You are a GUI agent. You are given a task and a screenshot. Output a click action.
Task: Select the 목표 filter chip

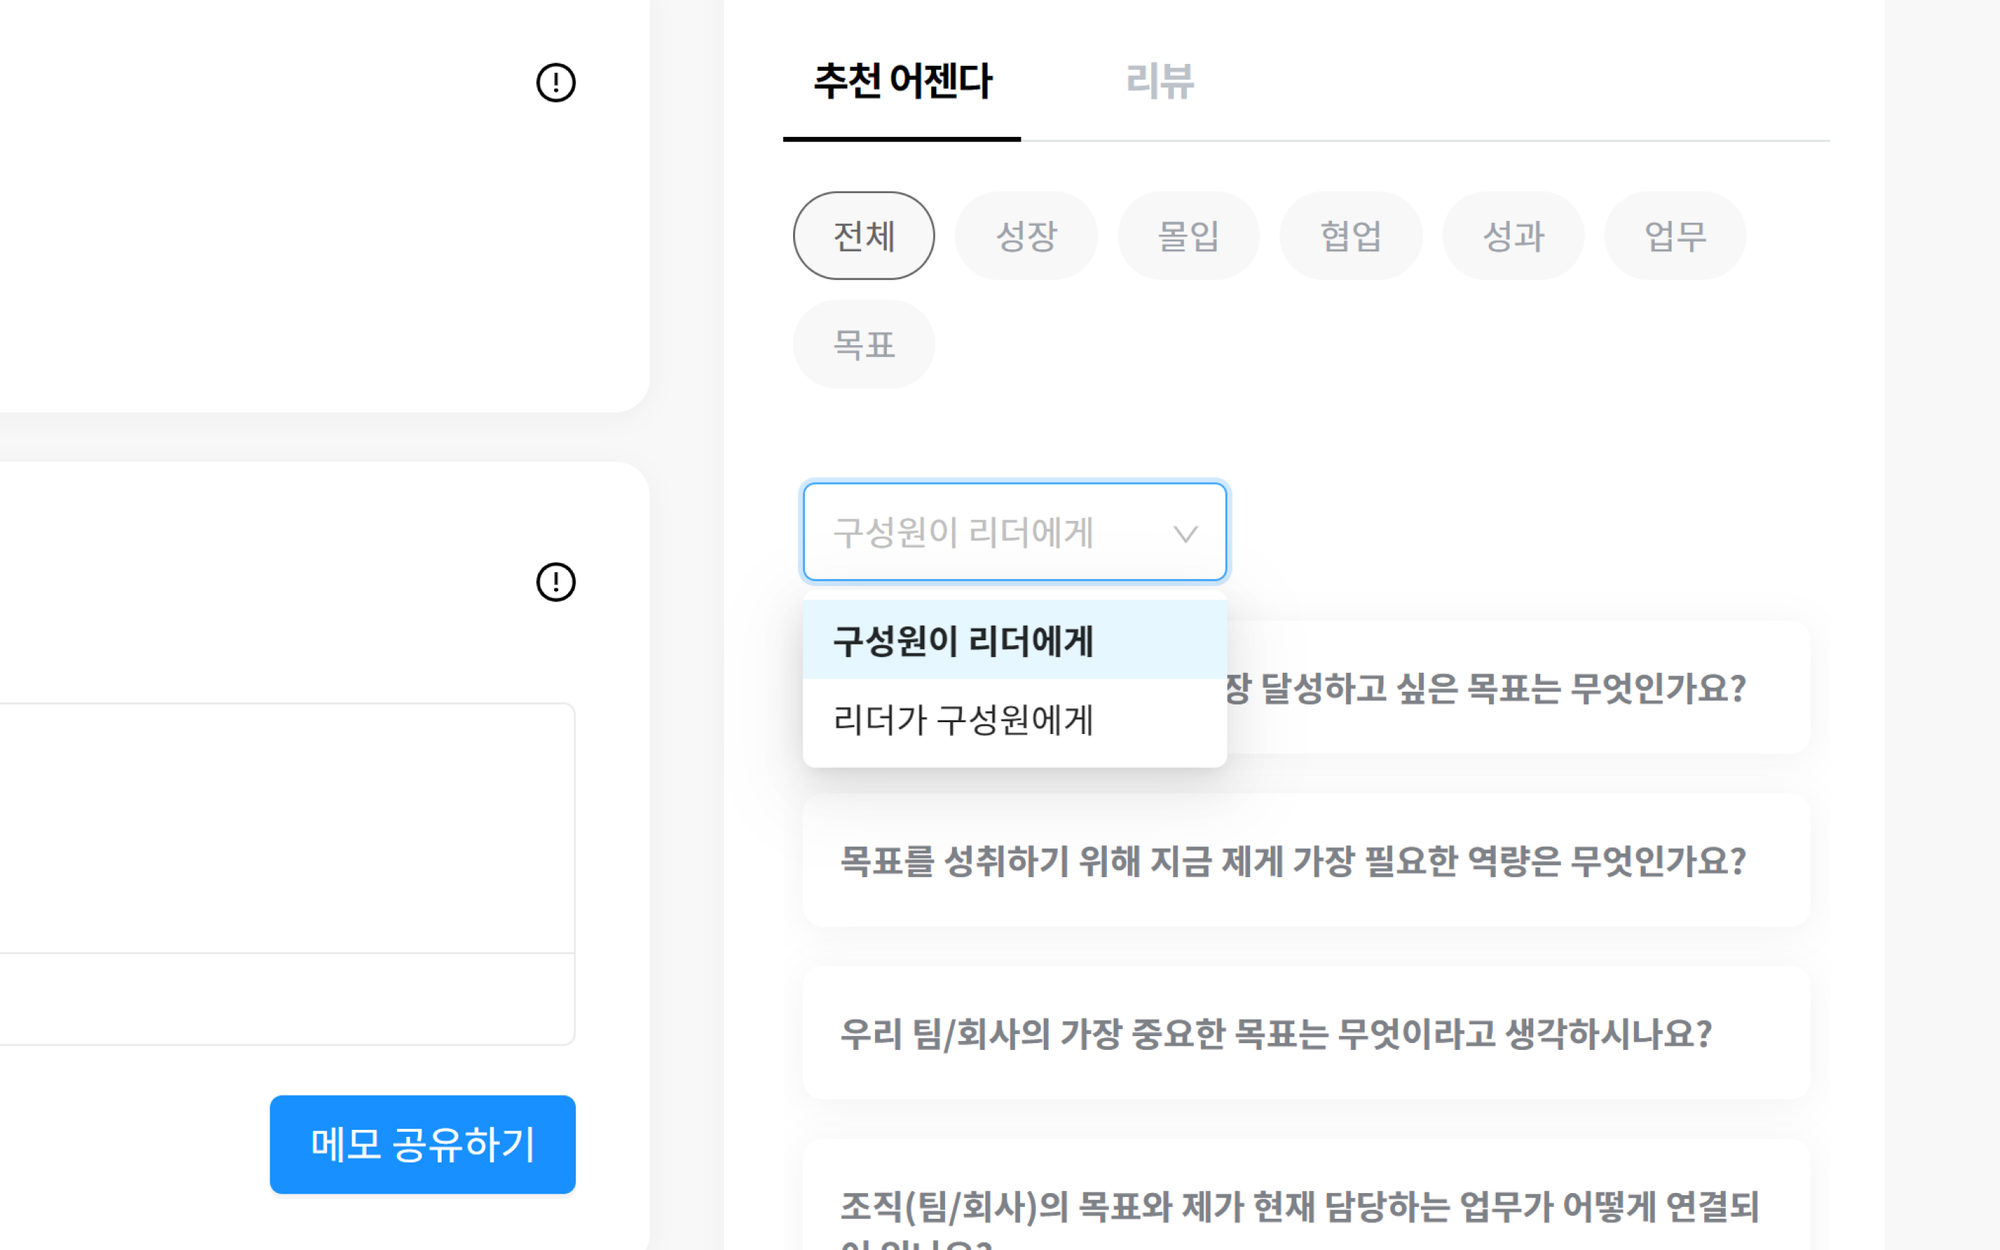(x=863, y=343)
